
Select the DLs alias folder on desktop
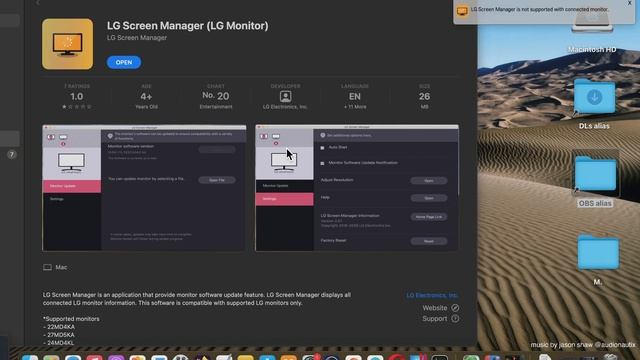tap(594, 104)
